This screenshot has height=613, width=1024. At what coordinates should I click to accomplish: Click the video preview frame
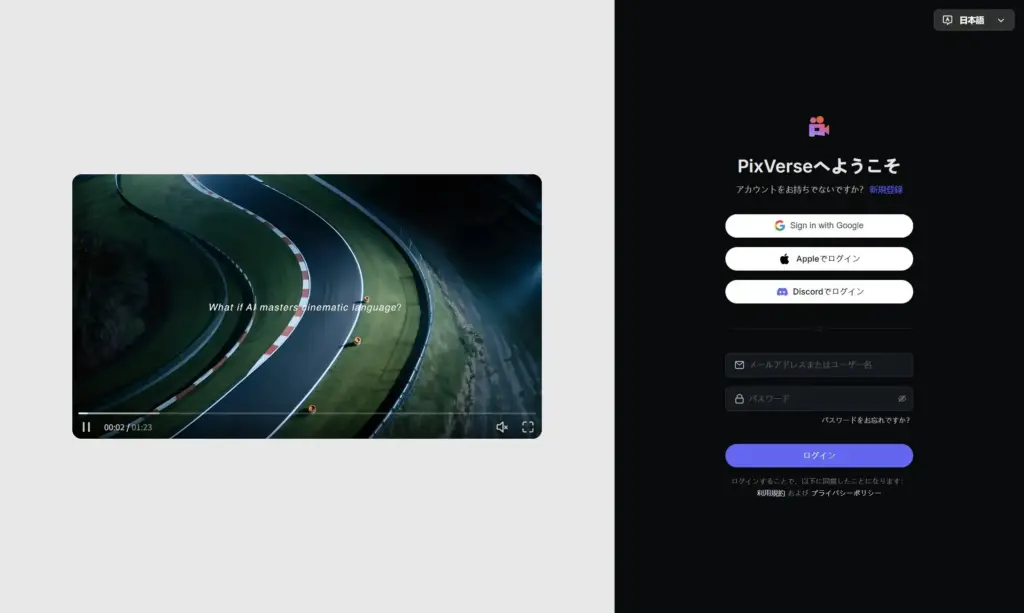pyautogui.click(x=307, y=306)
